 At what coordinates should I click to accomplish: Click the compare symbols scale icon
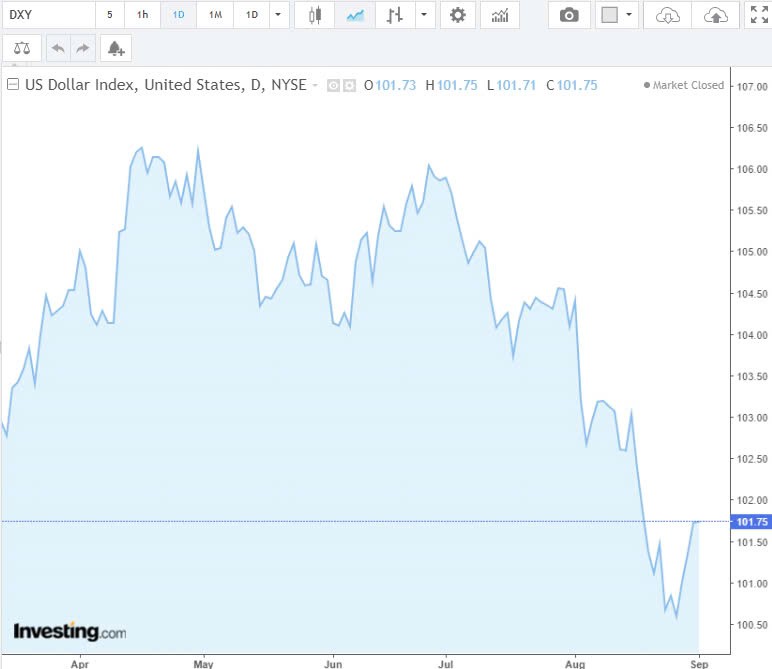coord(22,48)
